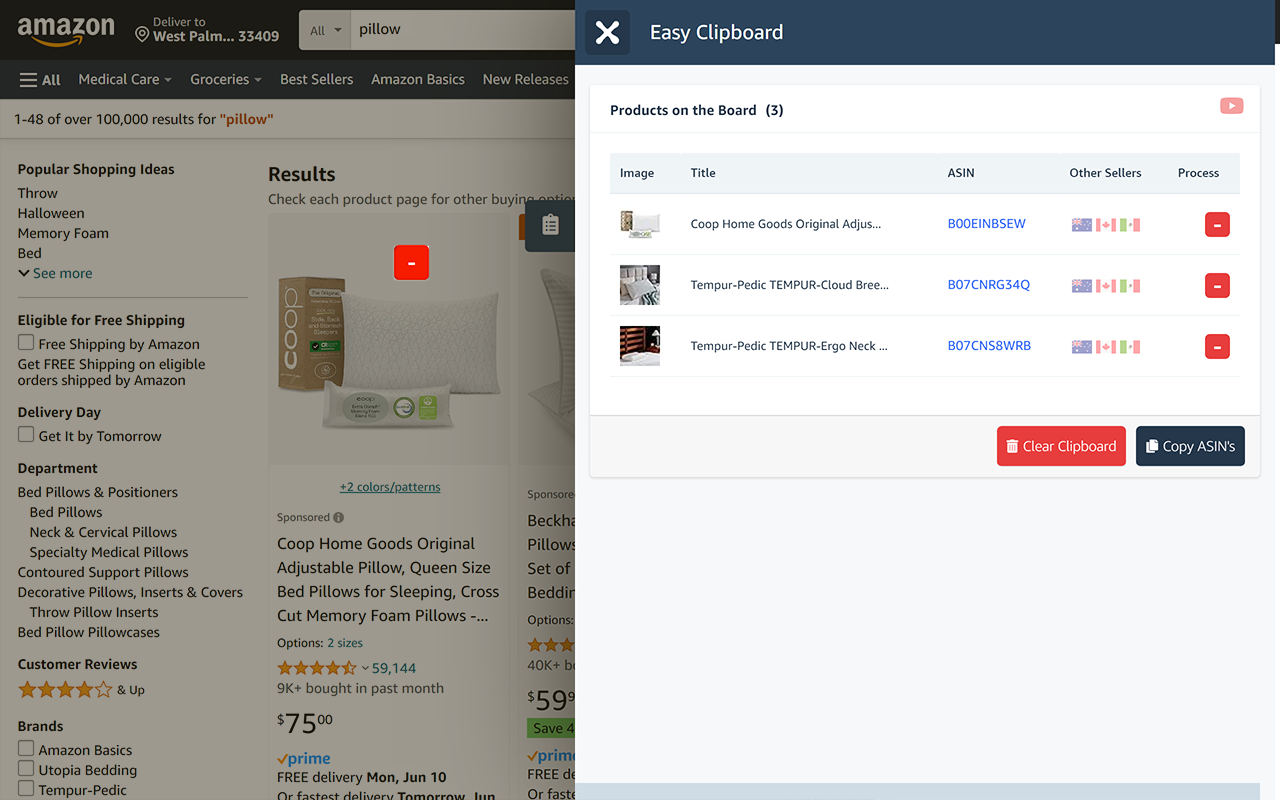
Task: Go to the Amazon logo home
Action: coord(66,31)
